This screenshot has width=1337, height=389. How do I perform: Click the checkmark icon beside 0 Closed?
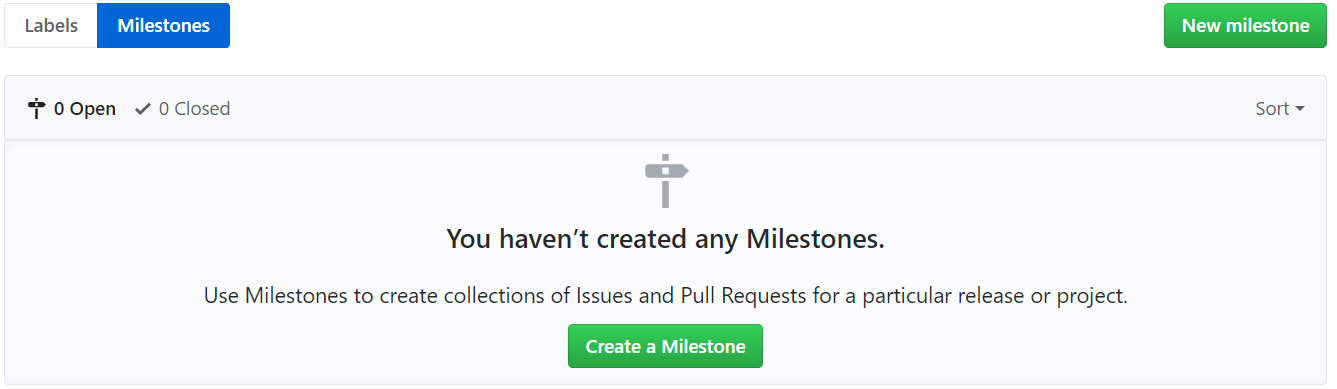[143, 109]
